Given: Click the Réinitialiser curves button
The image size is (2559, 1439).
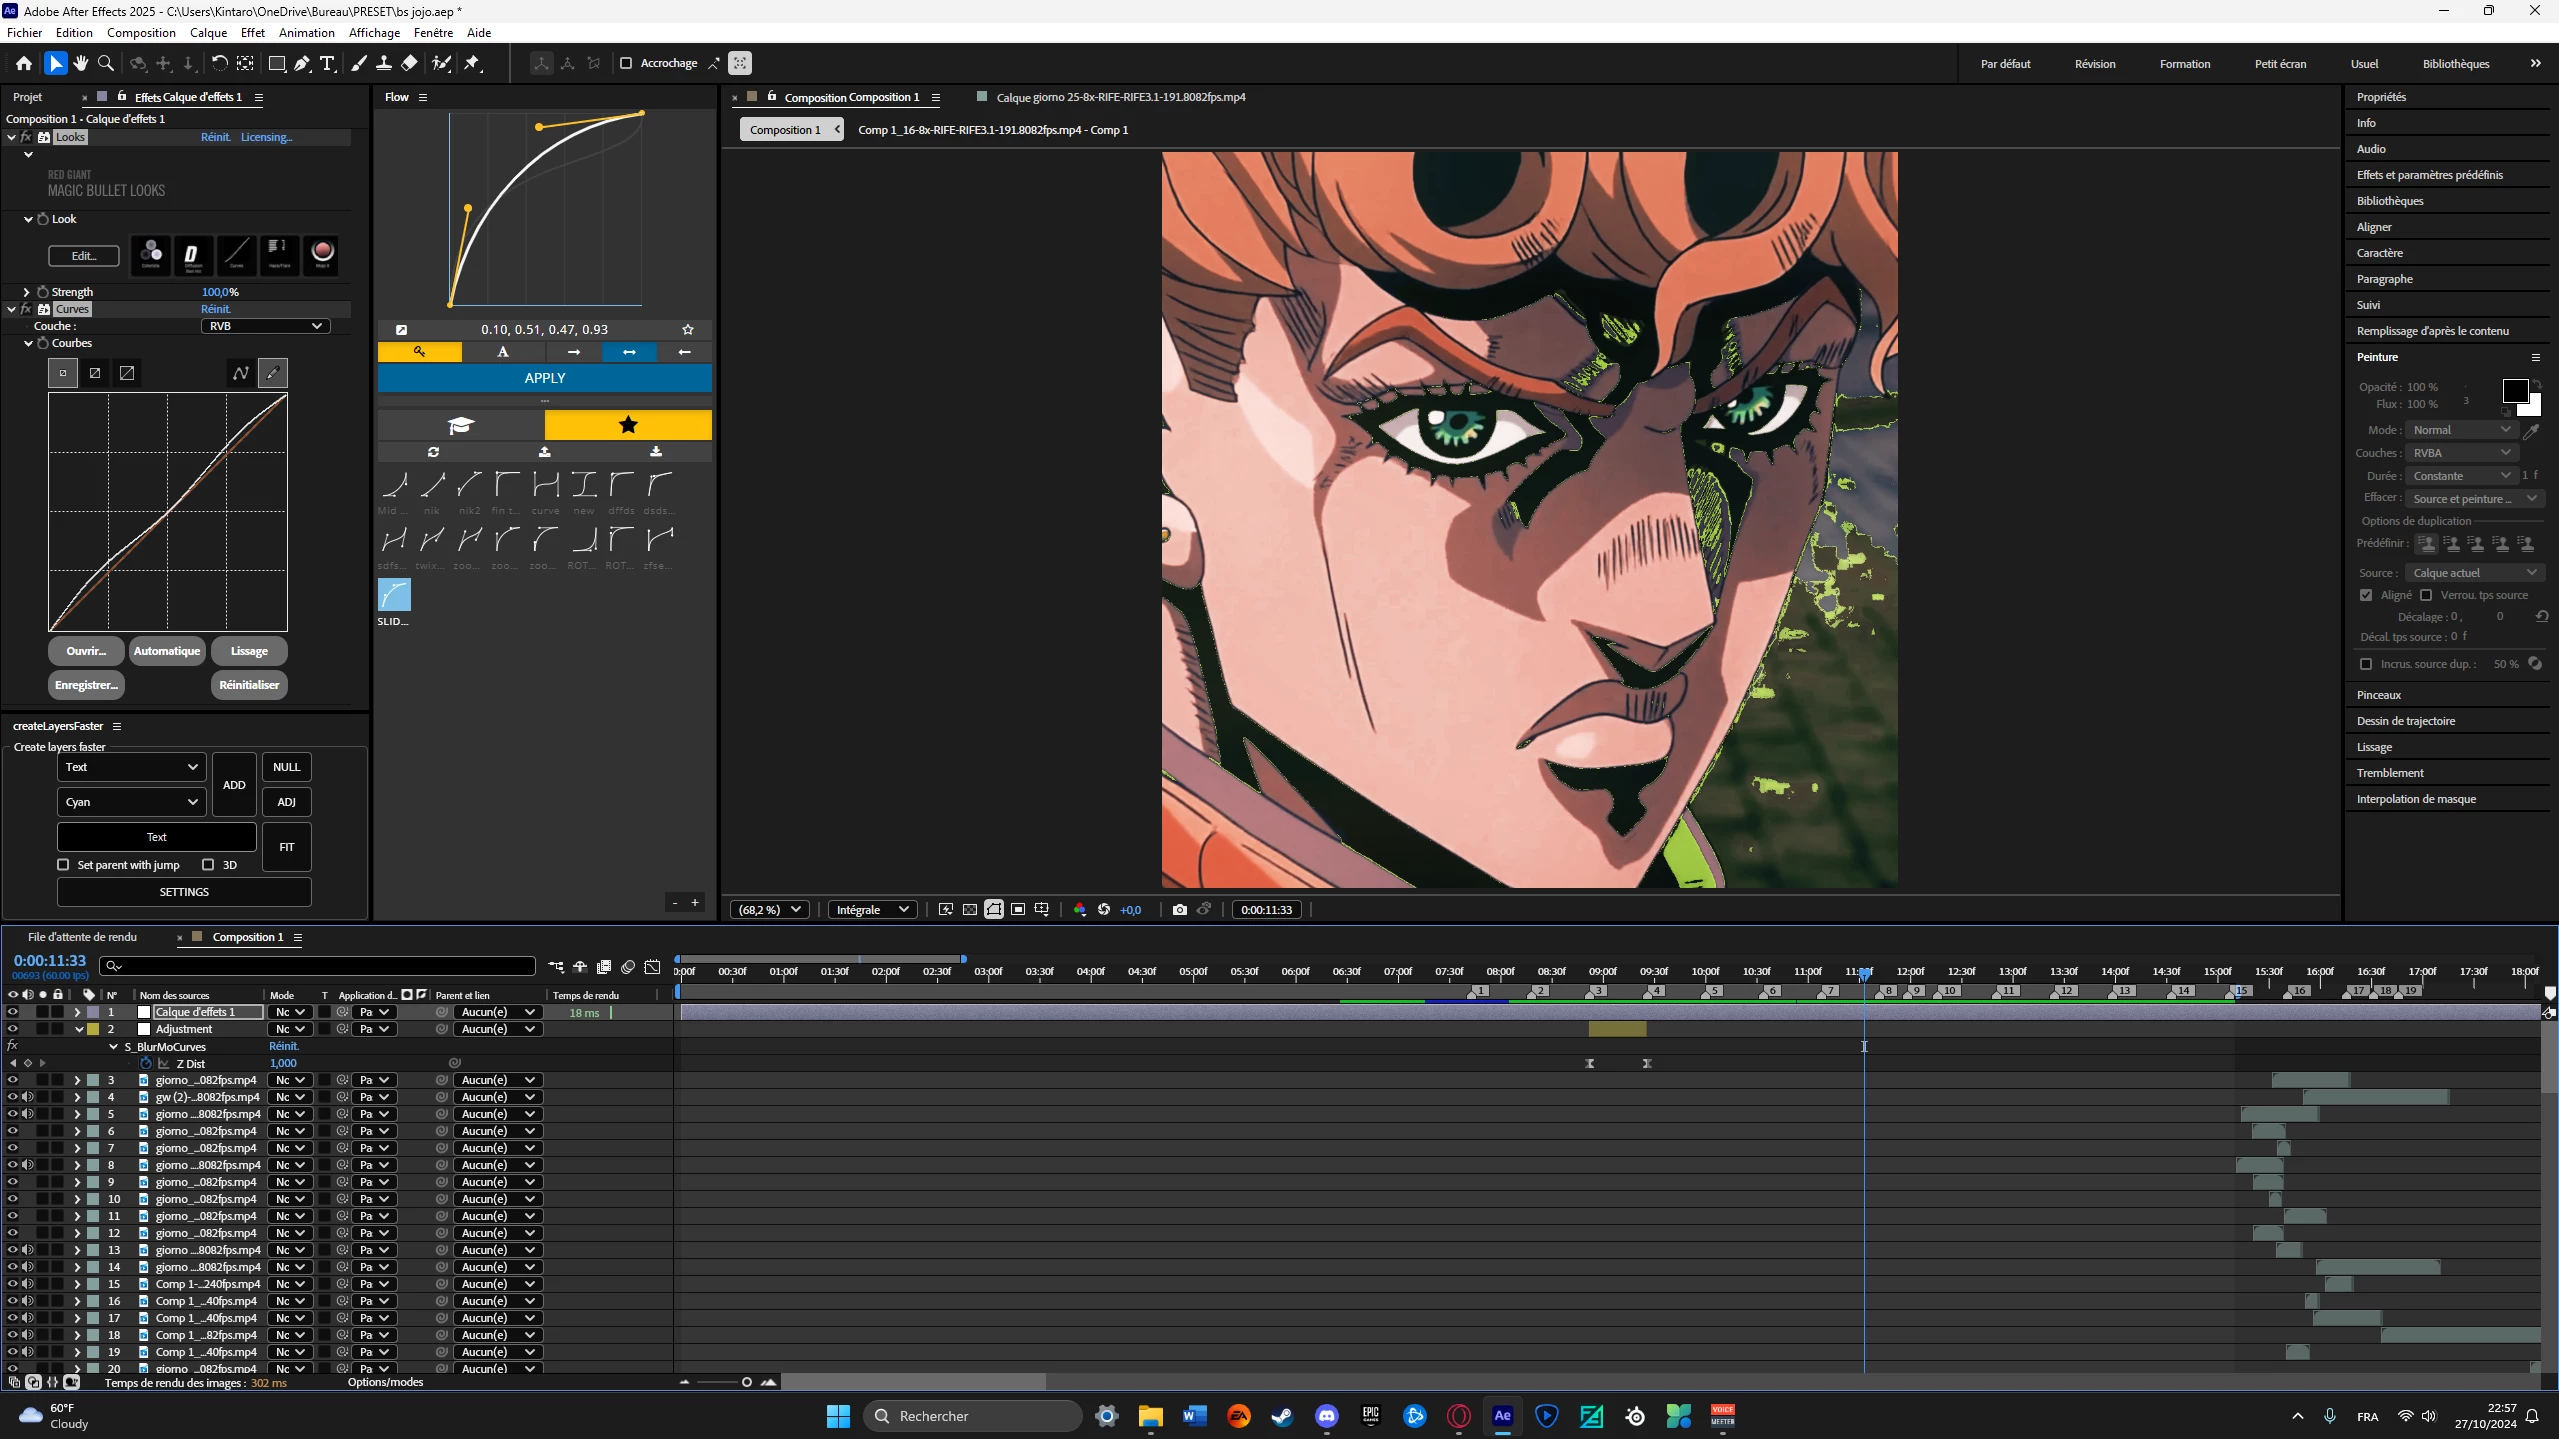Looking at the screenshot, I should point(249,685).
